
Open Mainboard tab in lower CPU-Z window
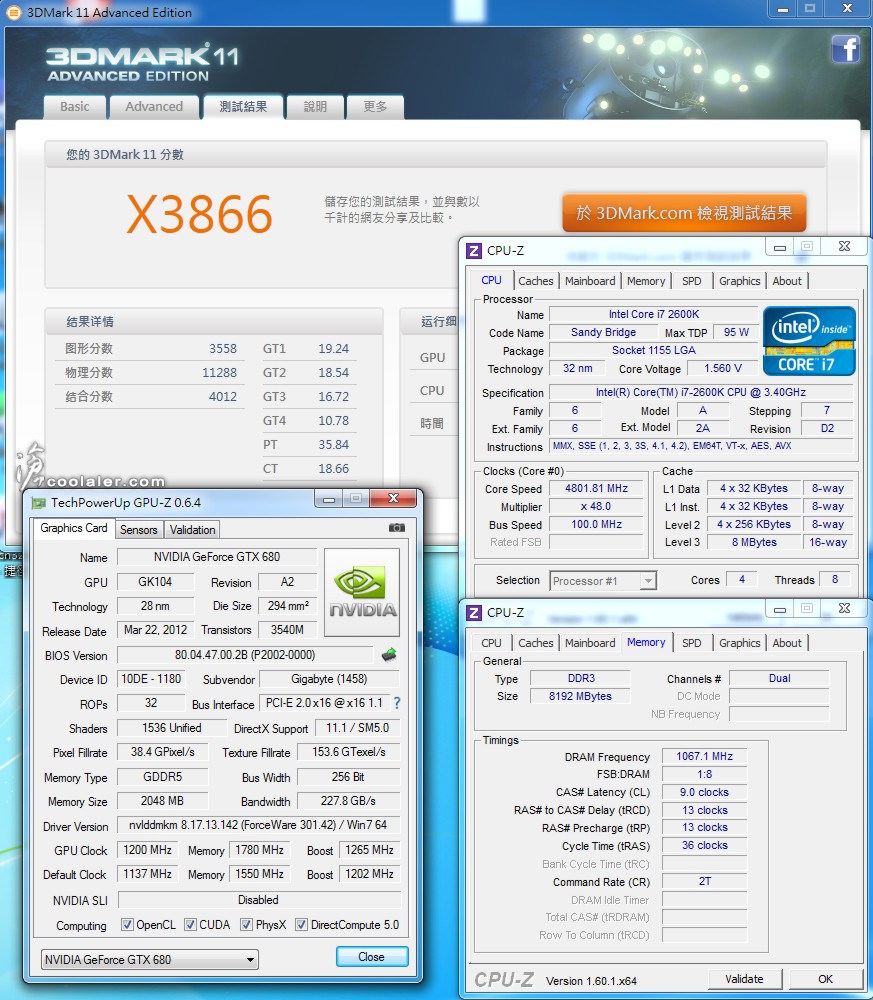tap(590, 643)
